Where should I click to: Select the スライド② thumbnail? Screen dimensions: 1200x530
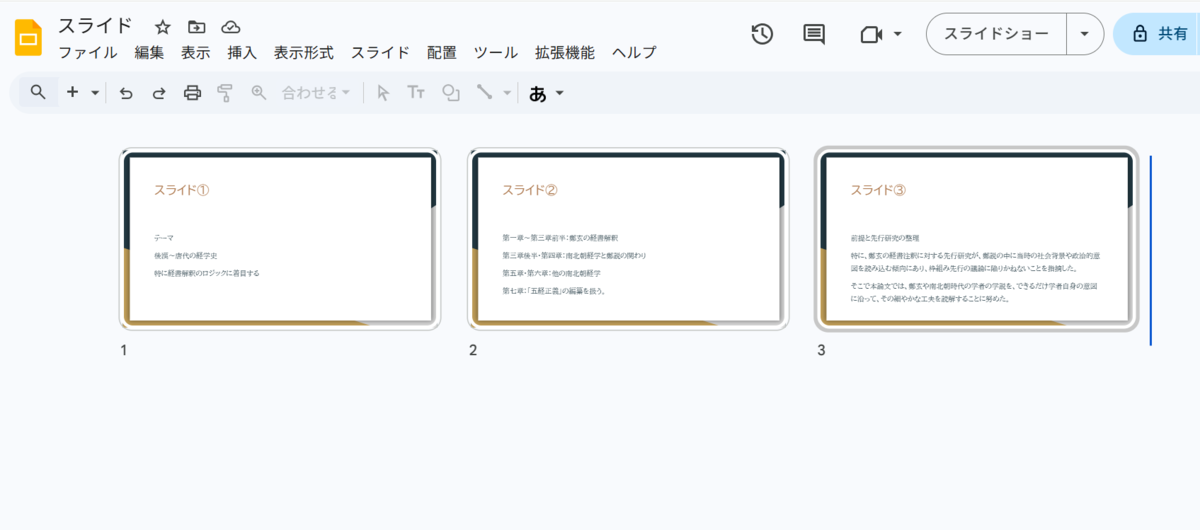pyautogui.click(x=628, y=239)
